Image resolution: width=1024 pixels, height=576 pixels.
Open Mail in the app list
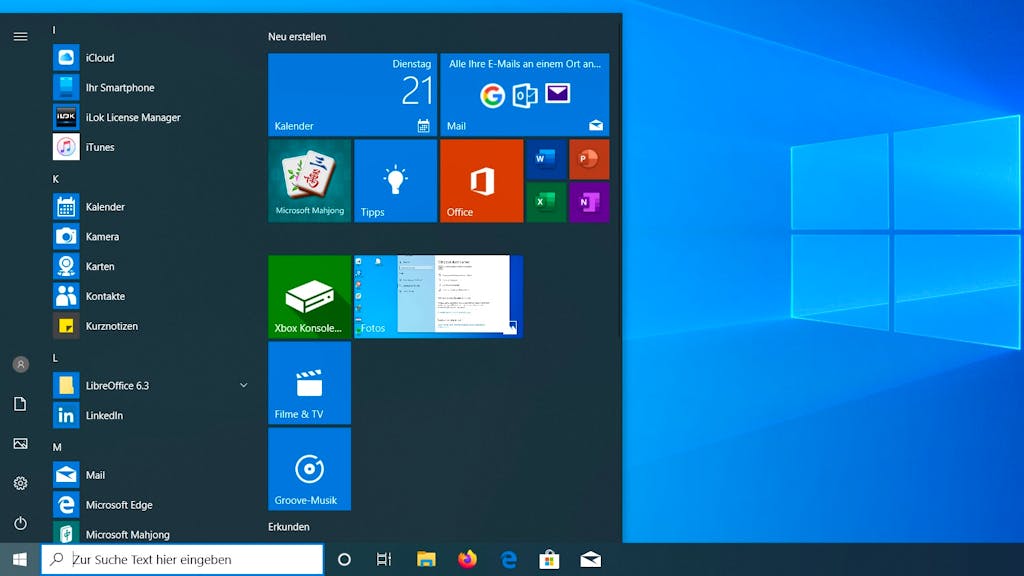[150, 475]
